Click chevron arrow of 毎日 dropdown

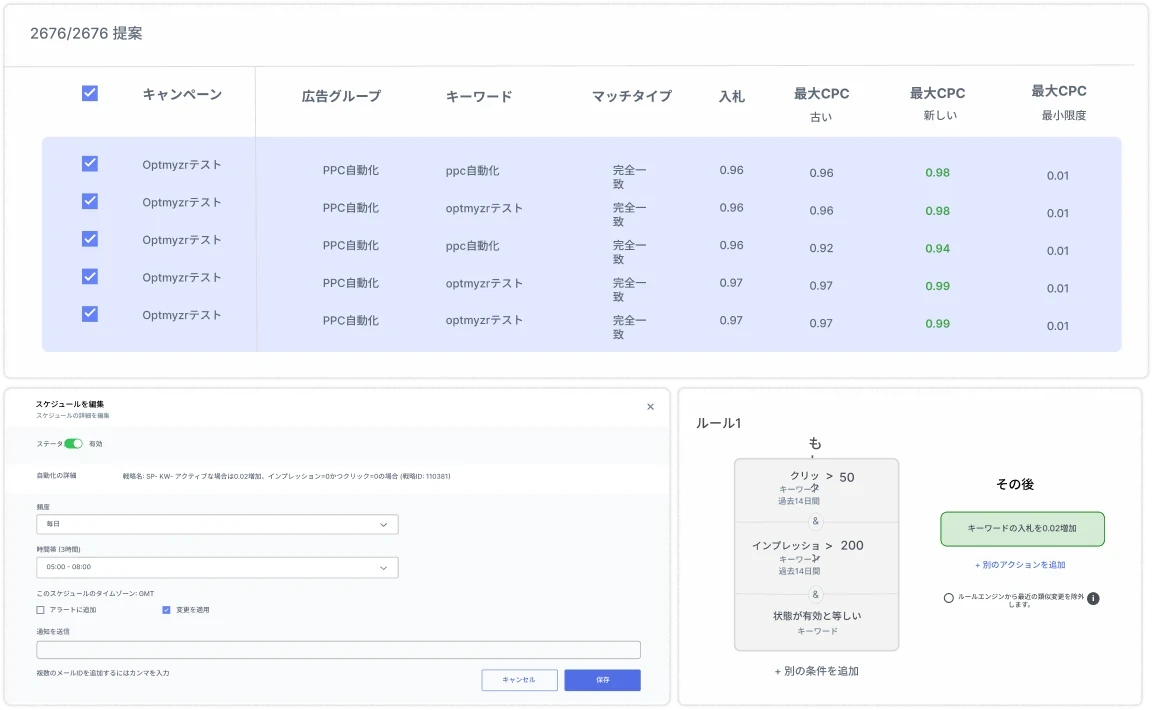coord(383,525)
